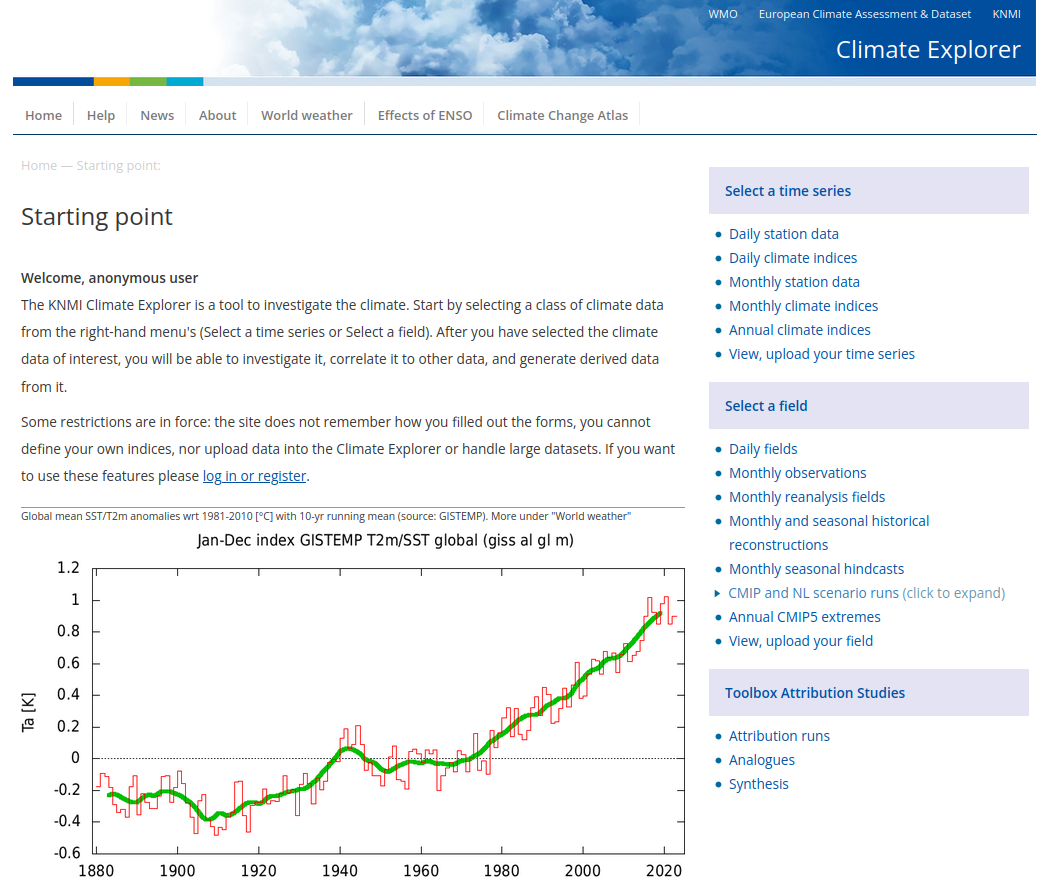Open Monthly reanalysis fields

click(x=807, y=497)
